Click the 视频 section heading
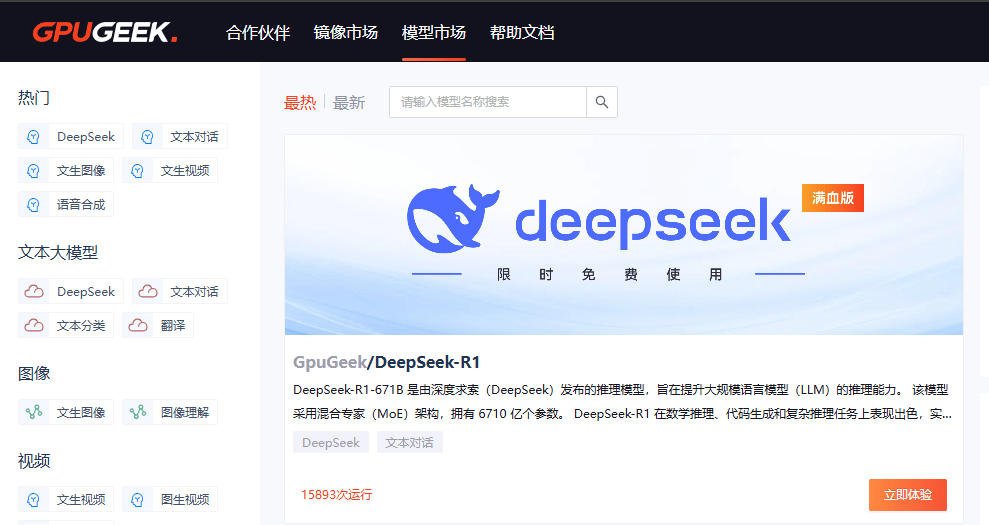Image resolution: width=989 pixels, height=525 pixels. point(34,461)
